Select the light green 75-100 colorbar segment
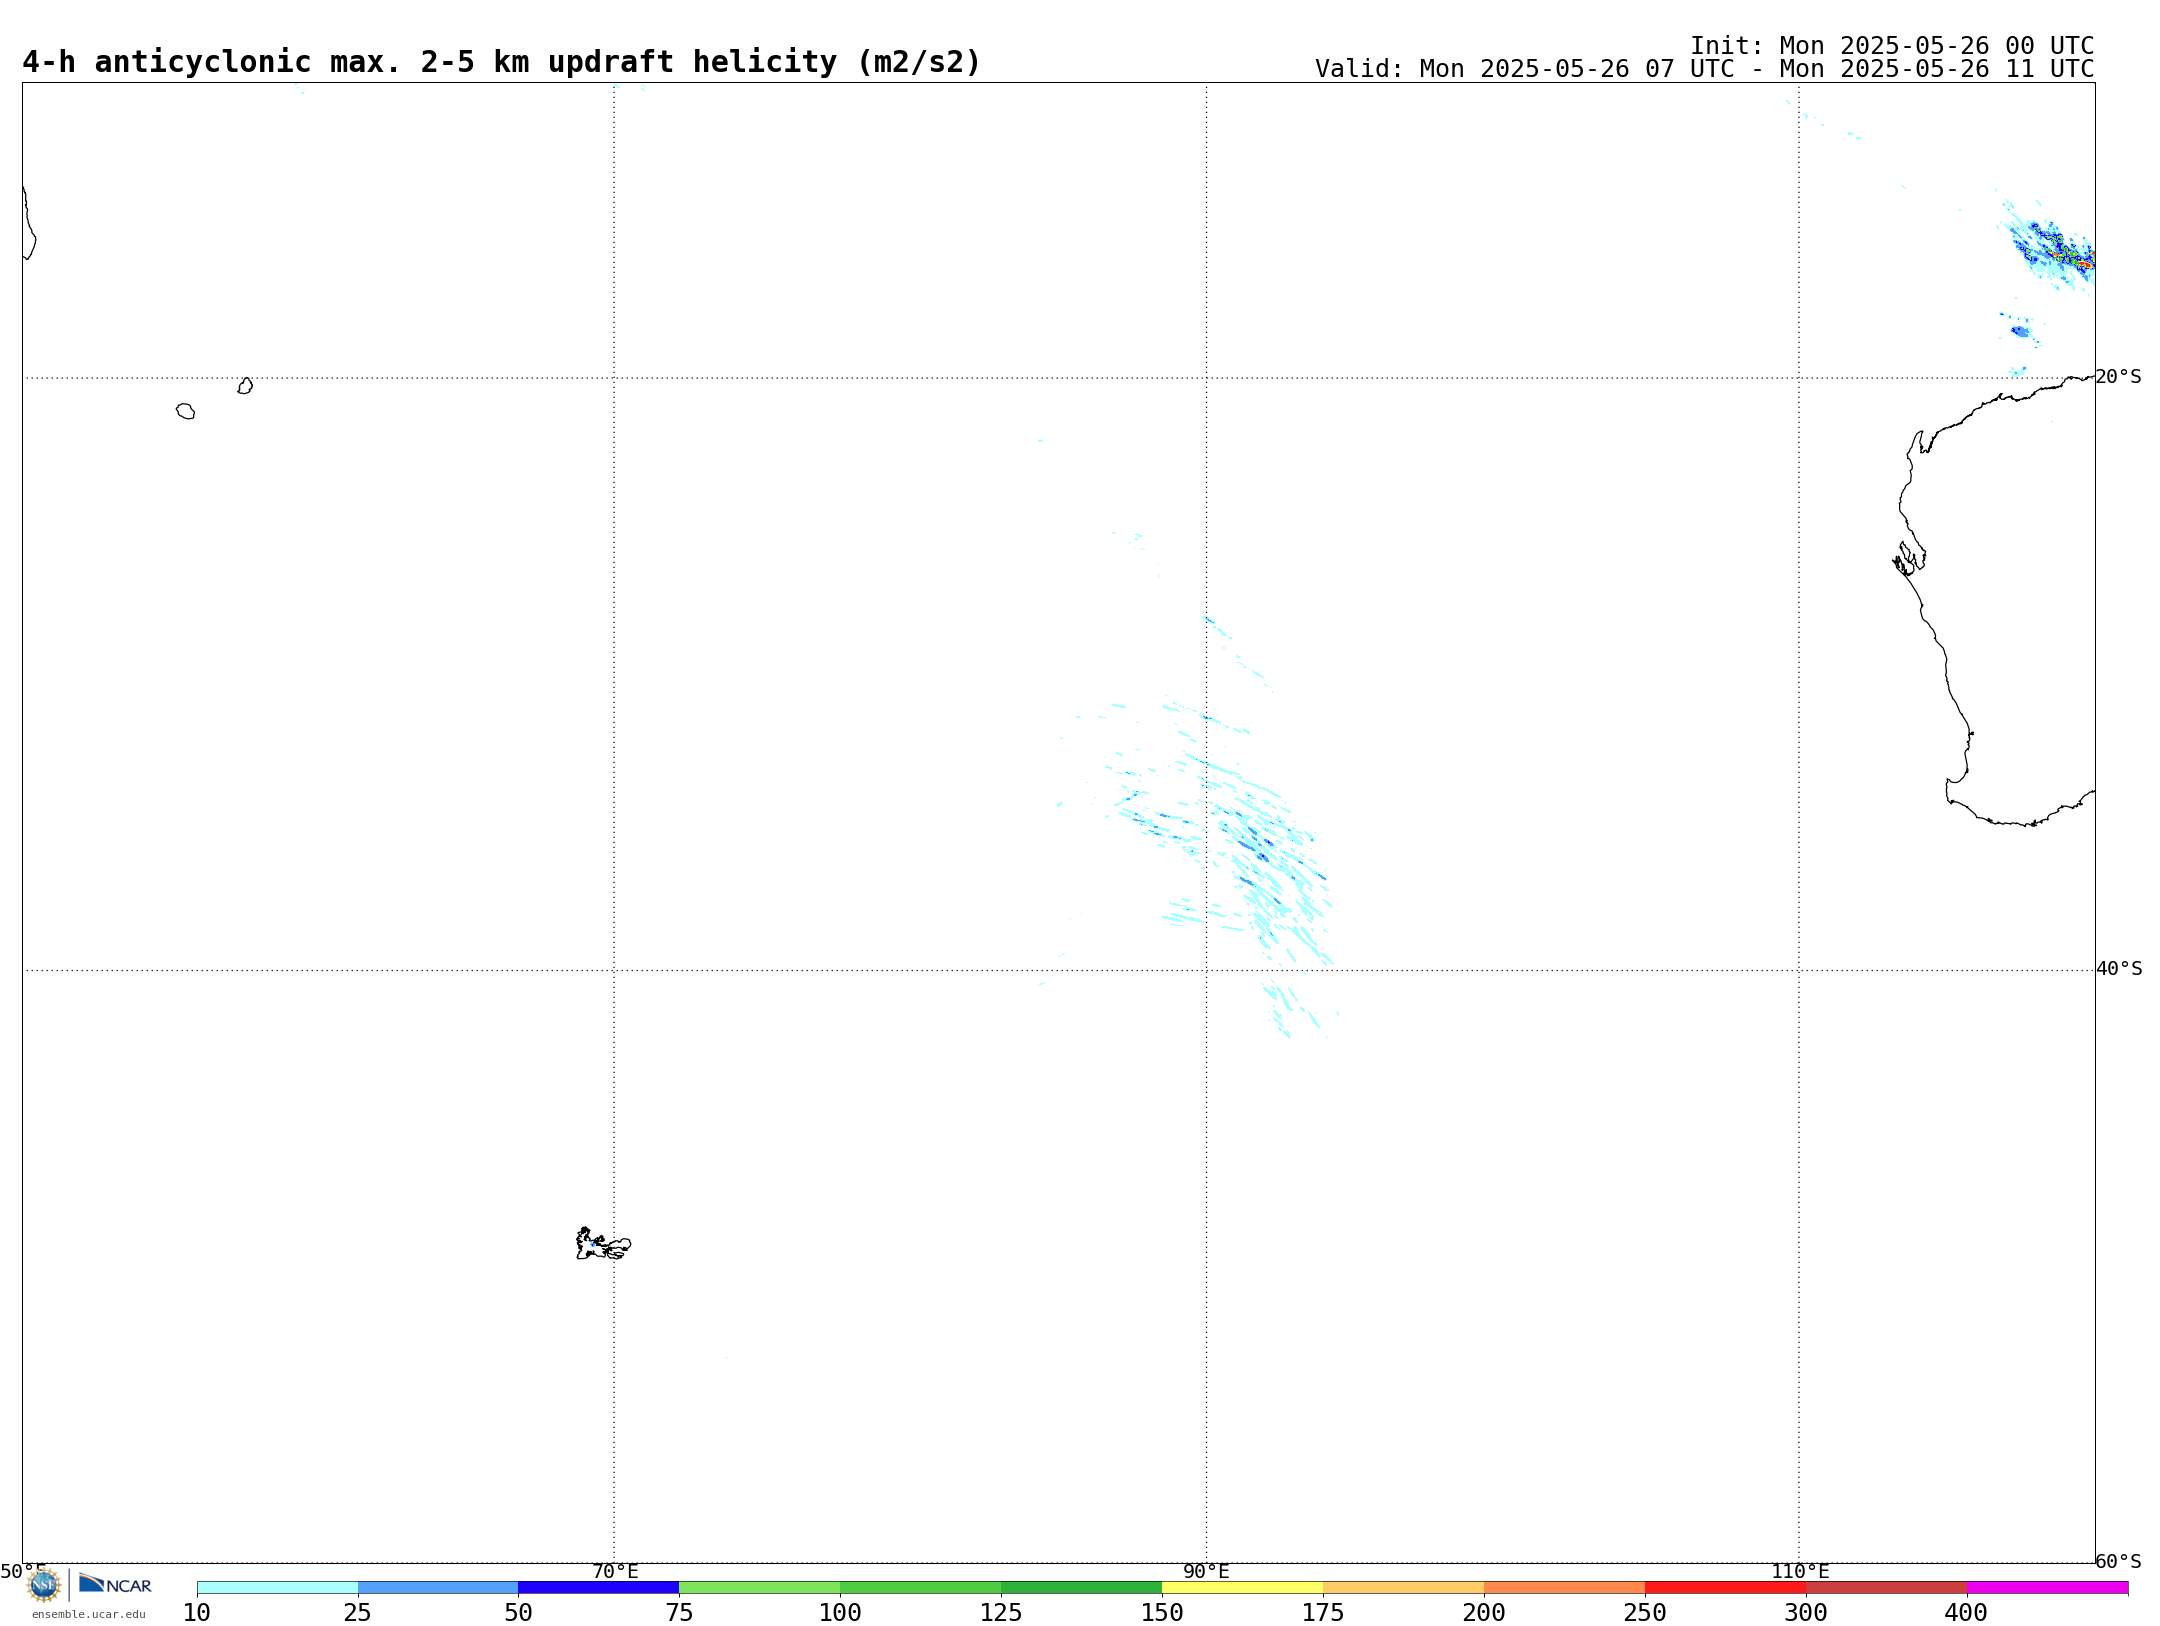Screen dimensions: 2160x1626 760,1588
